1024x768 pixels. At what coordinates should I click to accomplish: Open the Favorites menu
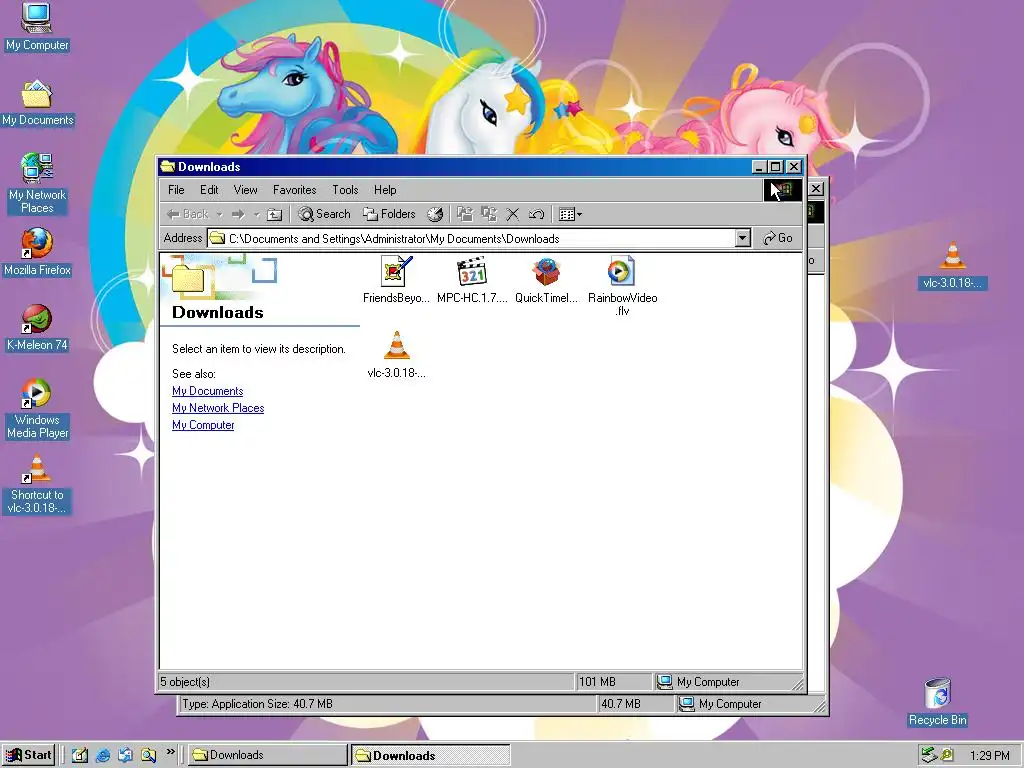[x=295, y=190]
